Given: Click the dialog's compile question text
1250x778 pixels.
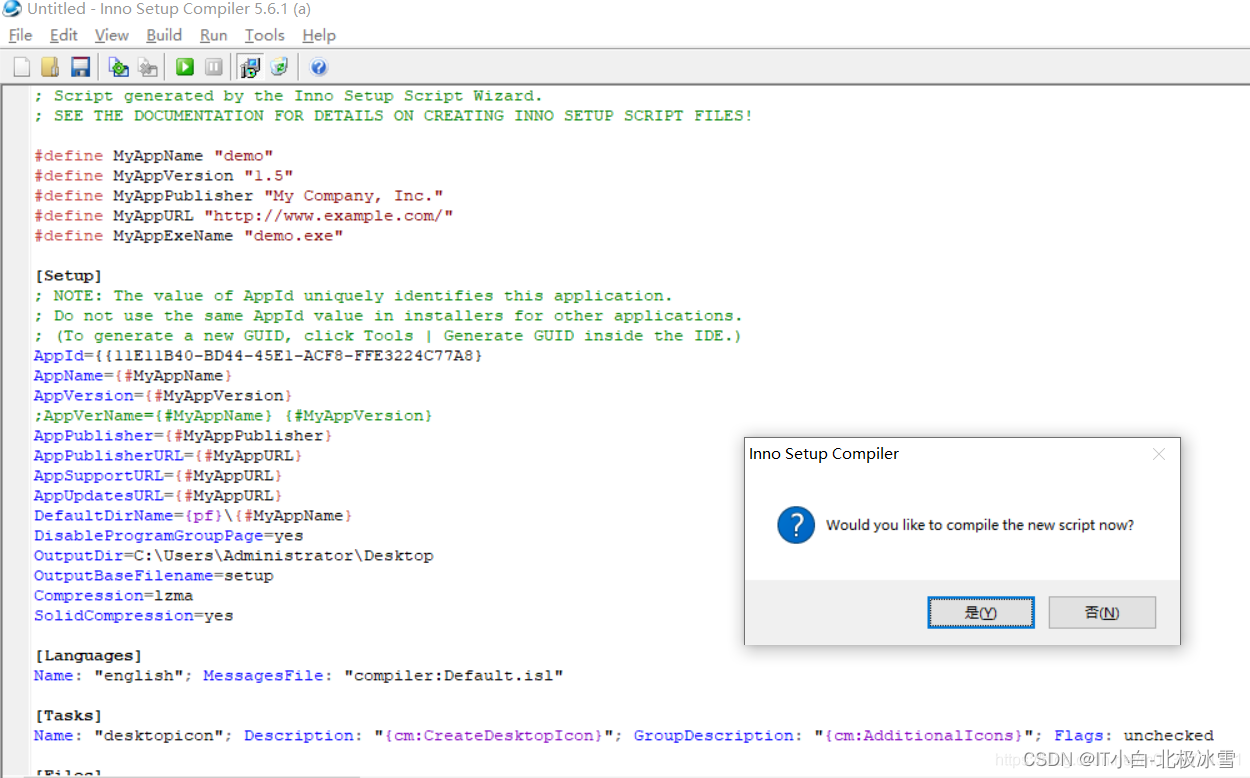Looking at the screenshot, I should coord(980,525).
